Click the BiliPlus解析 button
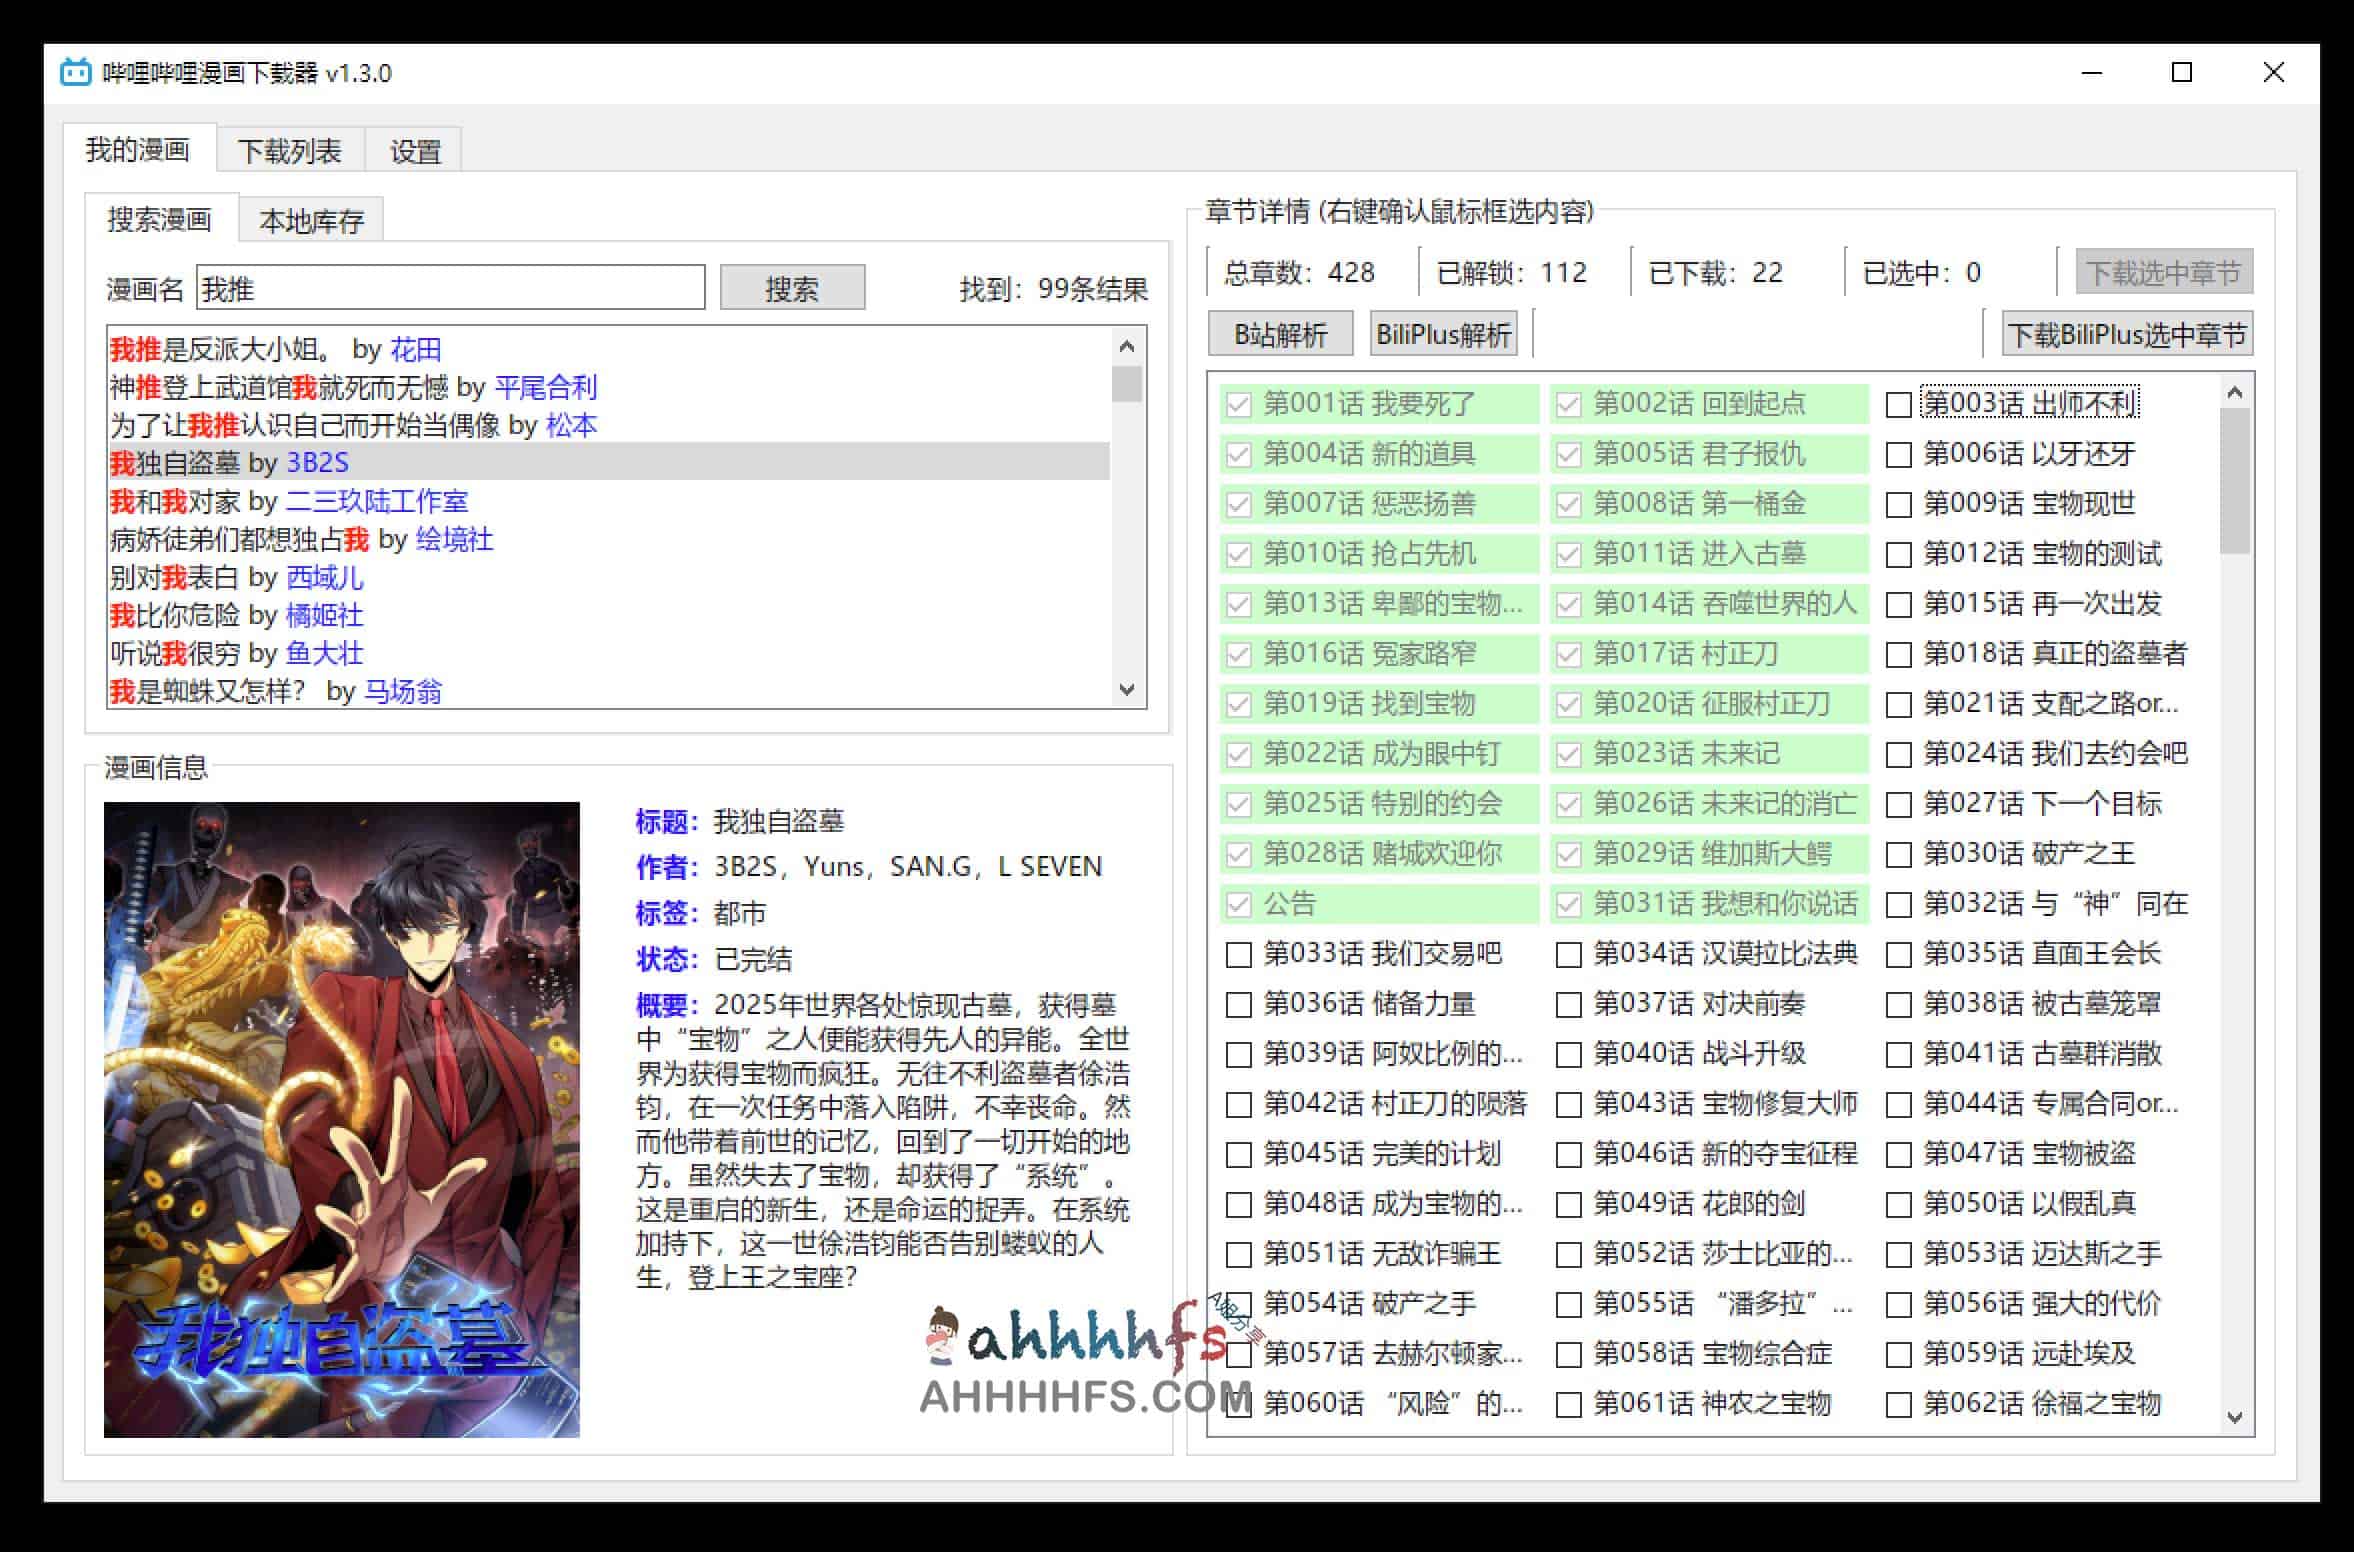 [1442, 333]
